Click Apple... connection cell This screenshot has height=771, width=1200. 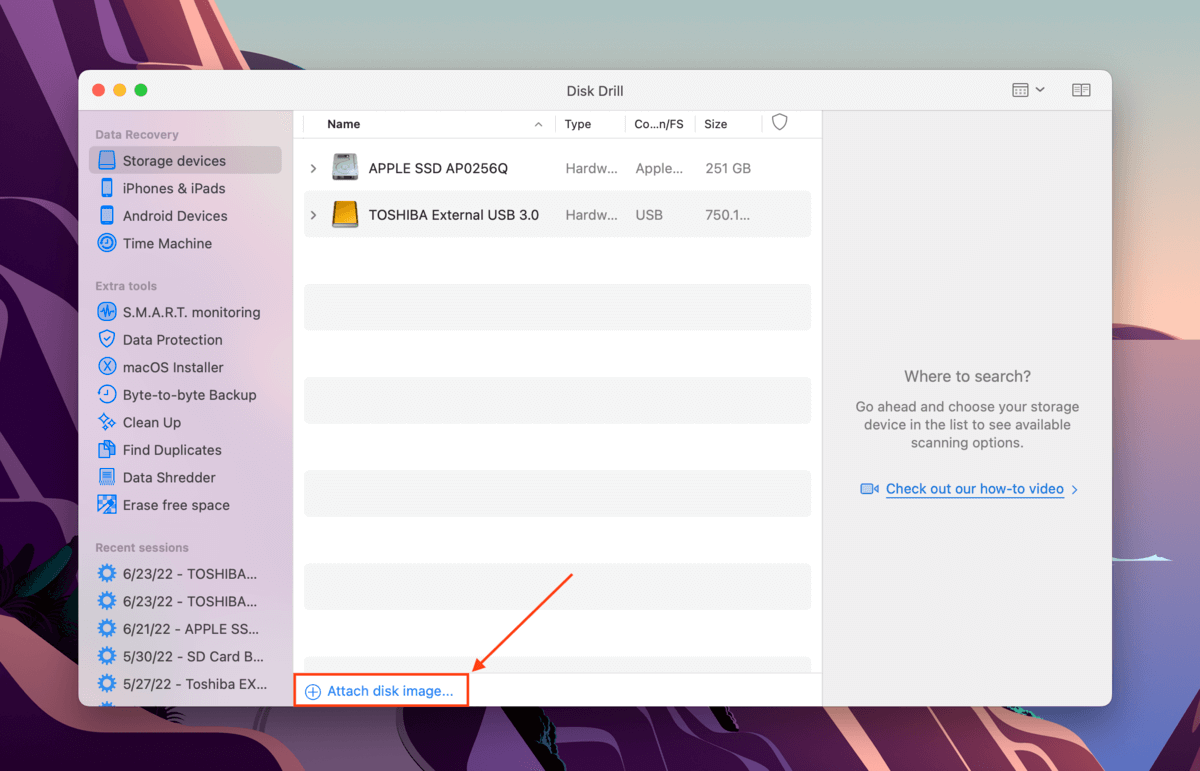[x=659, y=168]
